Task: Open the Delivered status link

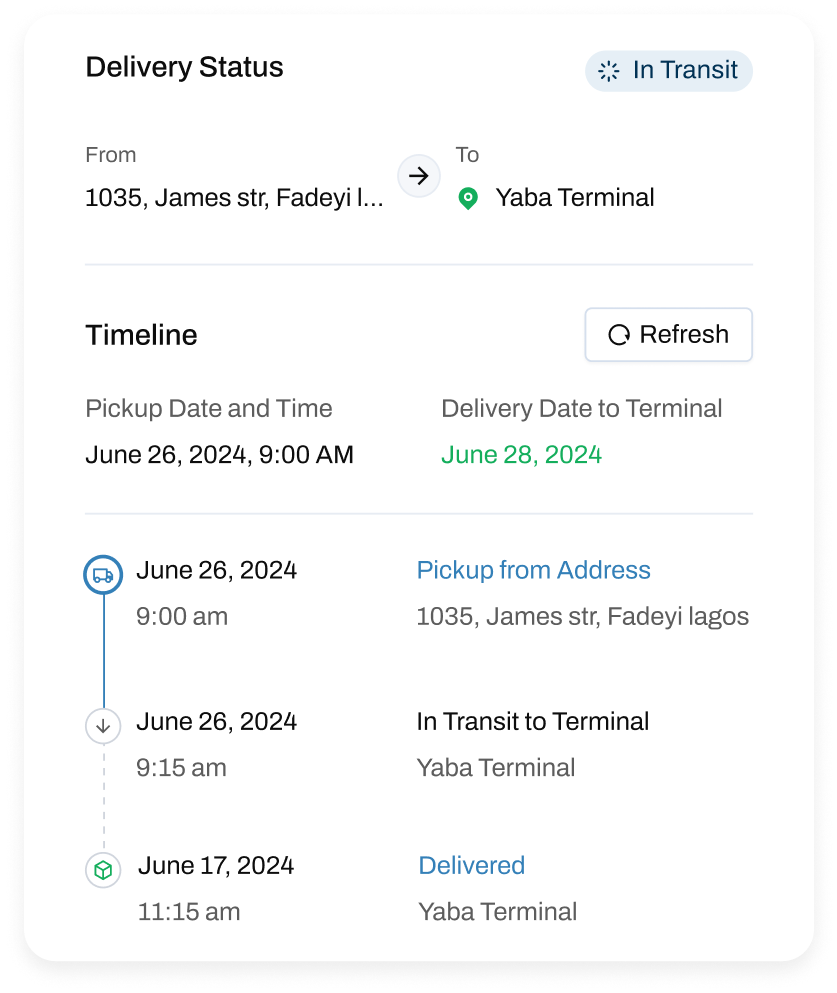Action: point(471,865)
